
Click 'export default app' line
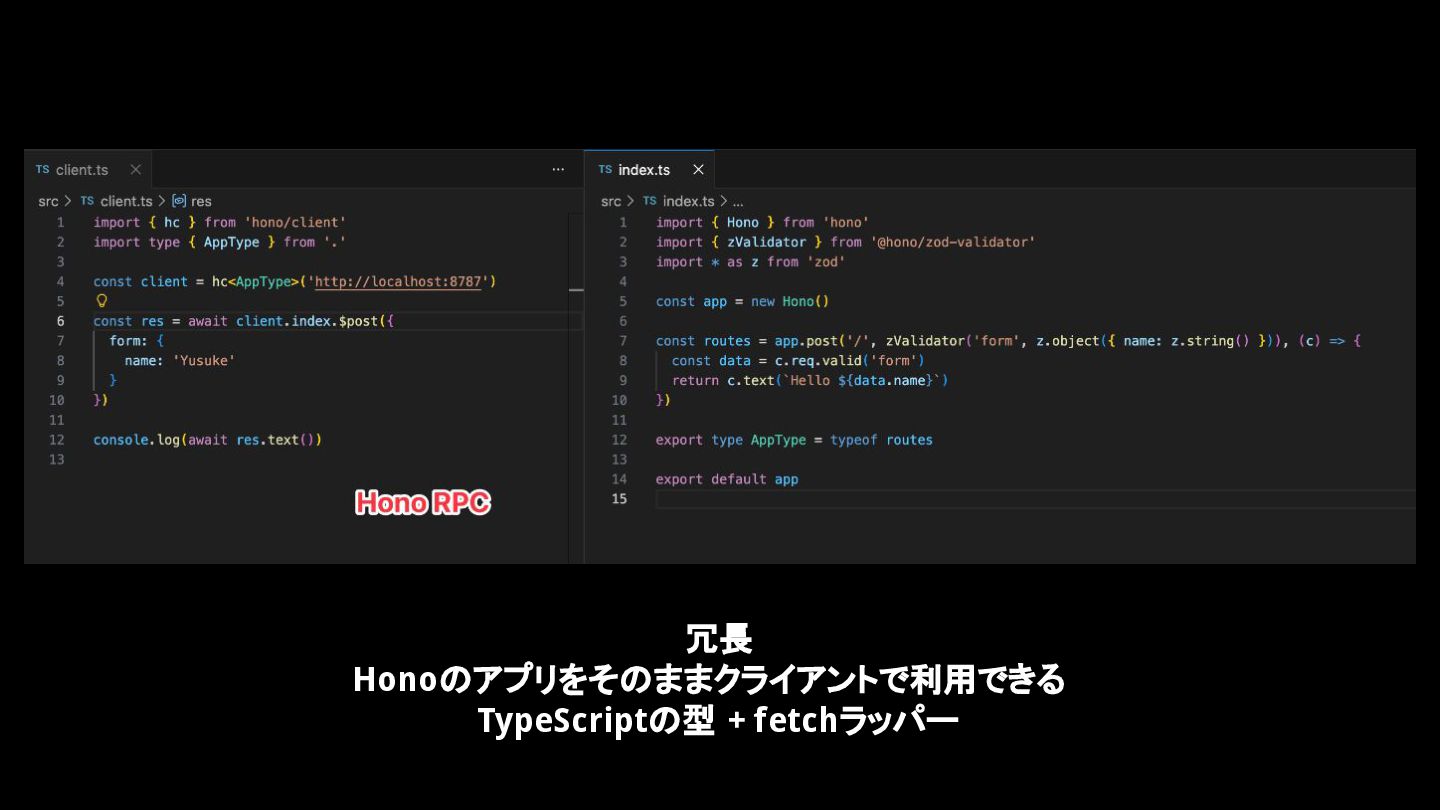[727, 479]
